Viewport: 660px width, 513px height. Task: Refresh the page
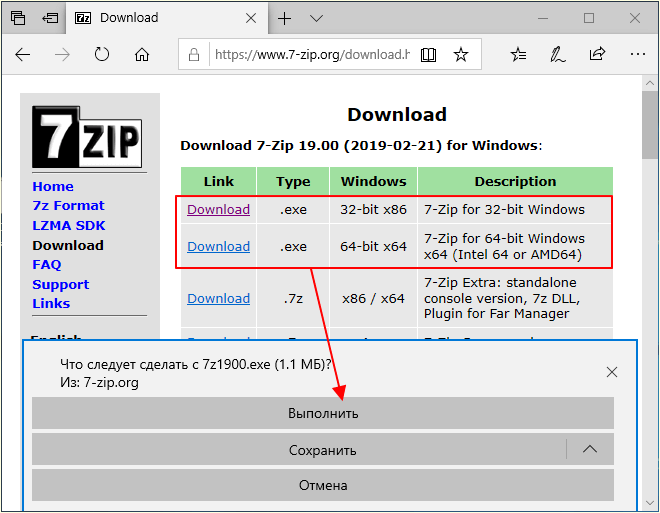(x=102, y=54)
